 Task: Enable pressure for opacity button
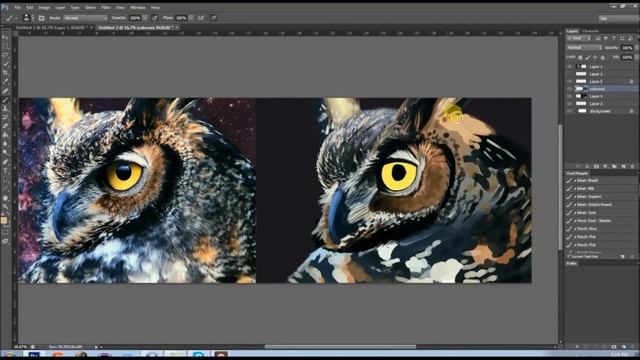(155, 18)
